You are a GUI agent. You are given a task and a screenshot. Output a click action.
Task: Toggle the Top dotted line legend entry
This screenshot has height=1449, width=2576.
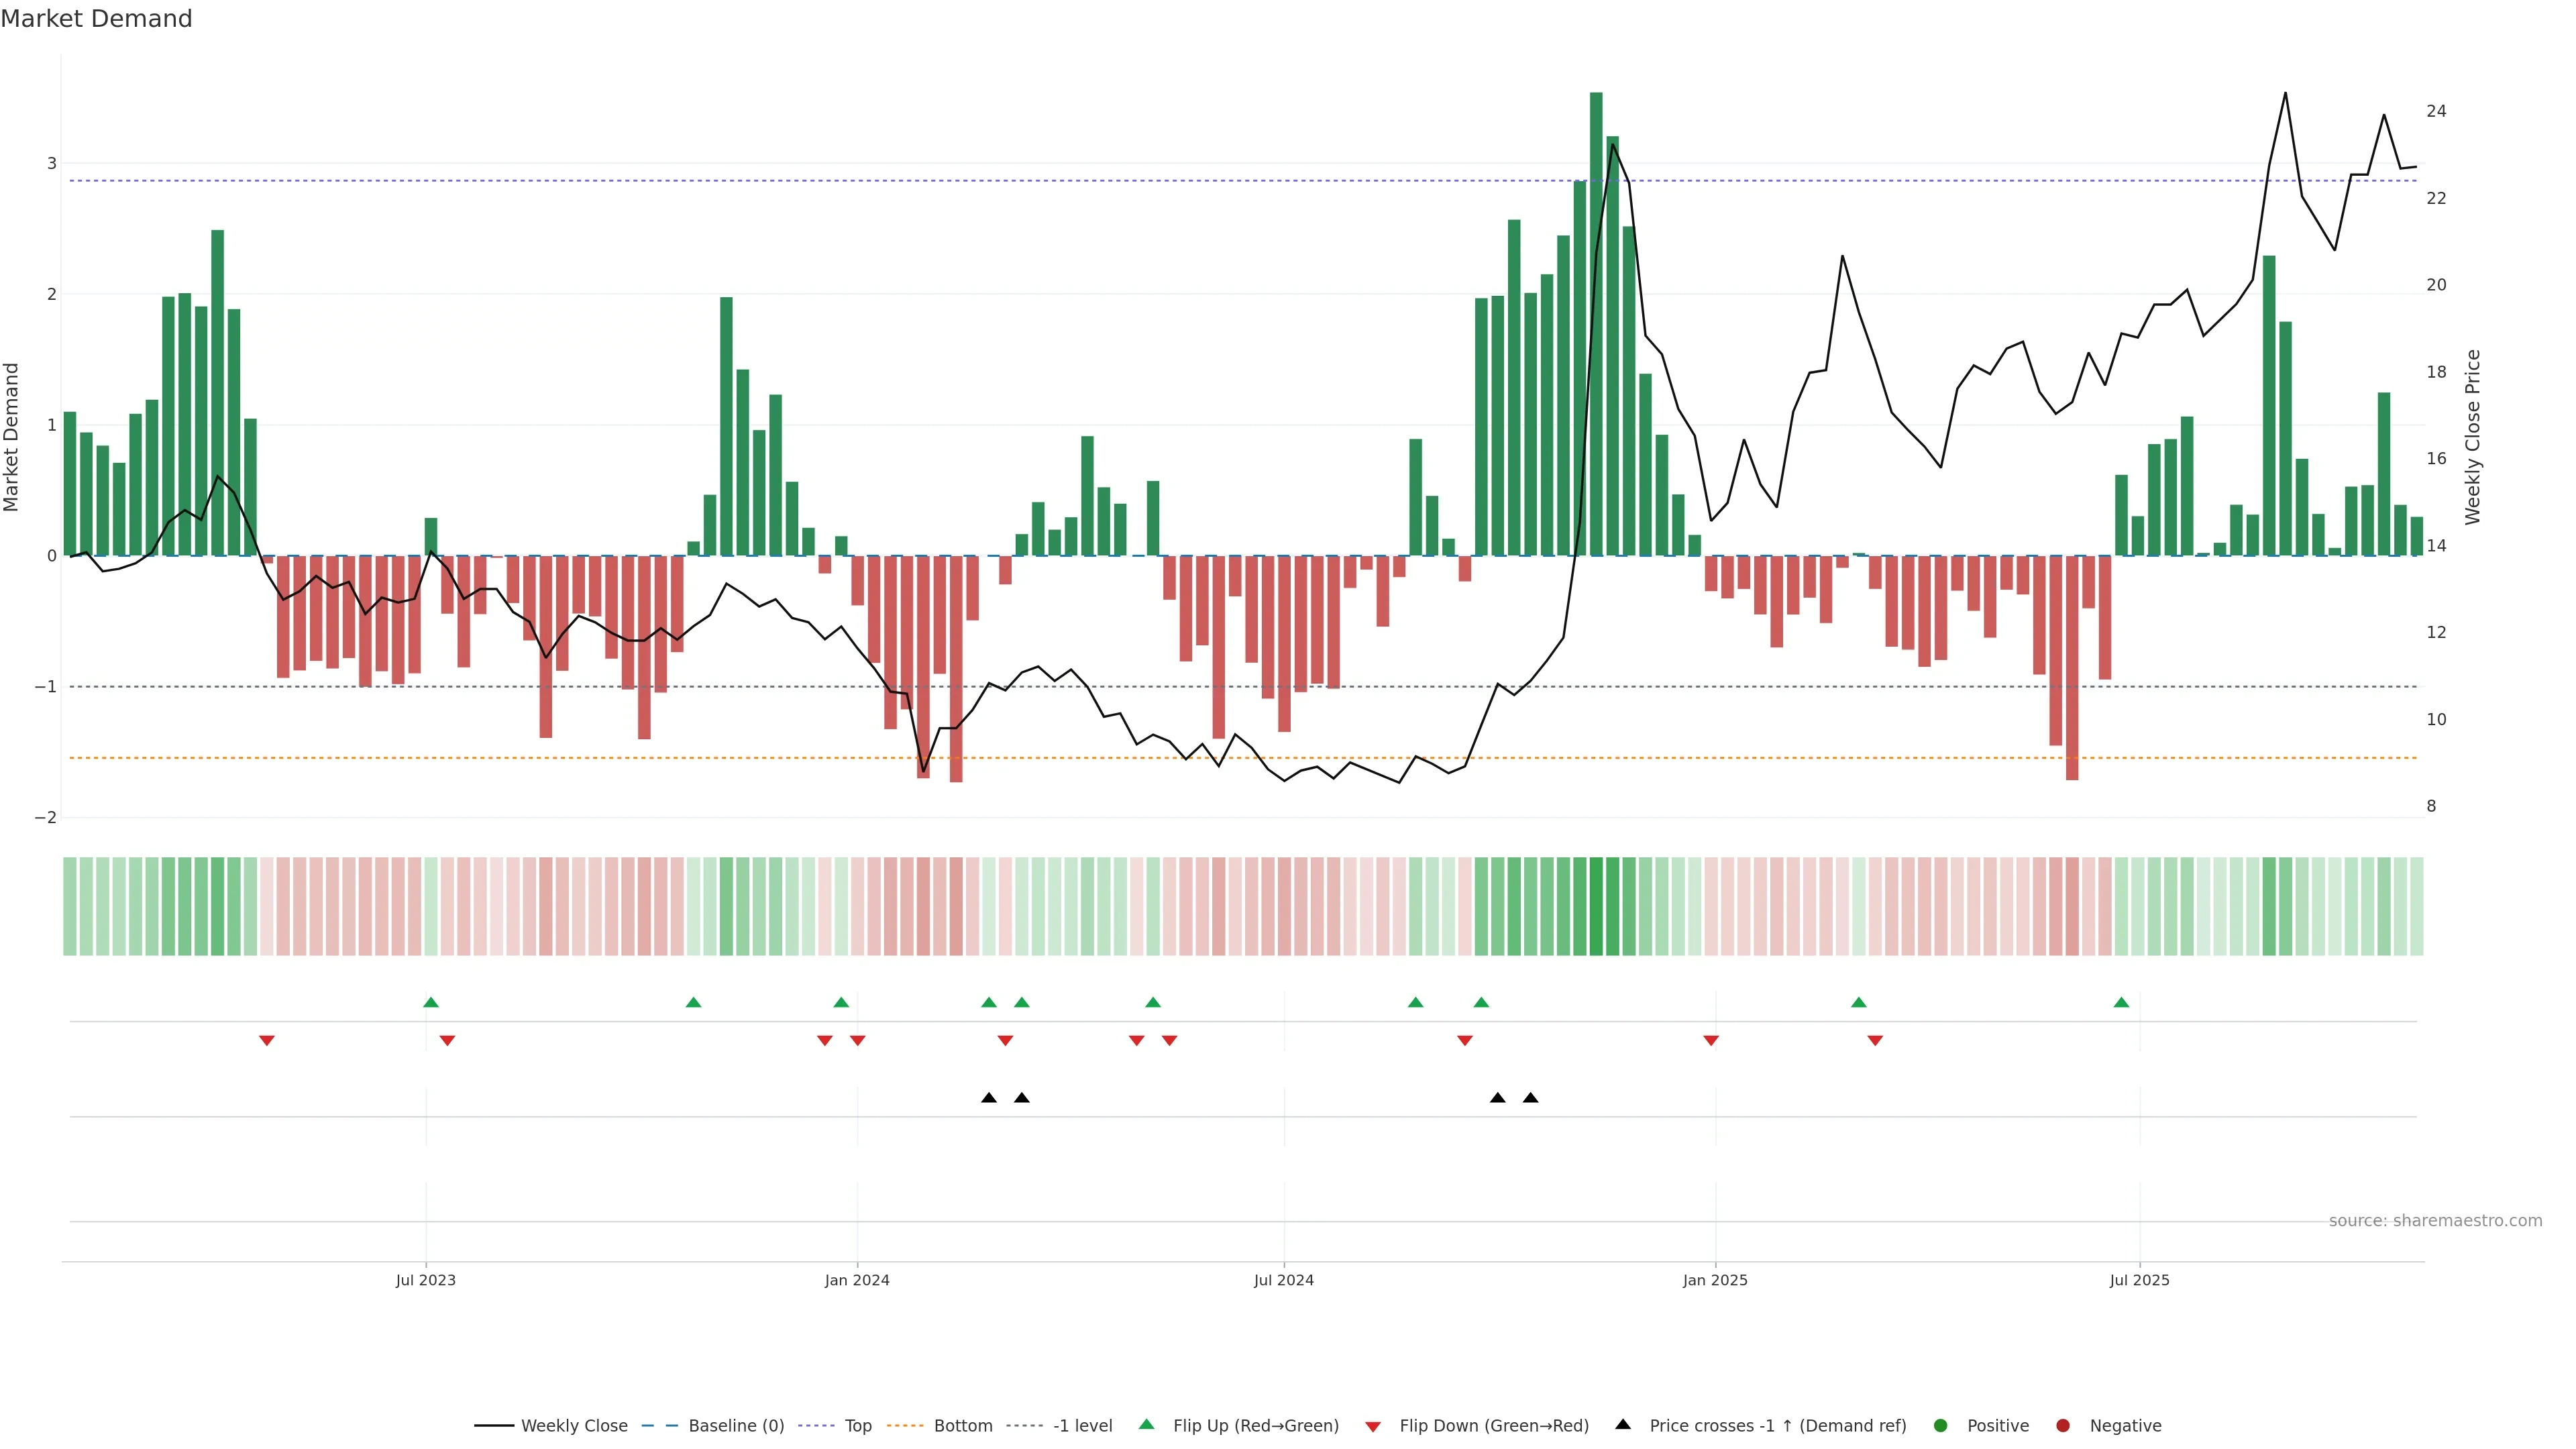pos(857,1425)
